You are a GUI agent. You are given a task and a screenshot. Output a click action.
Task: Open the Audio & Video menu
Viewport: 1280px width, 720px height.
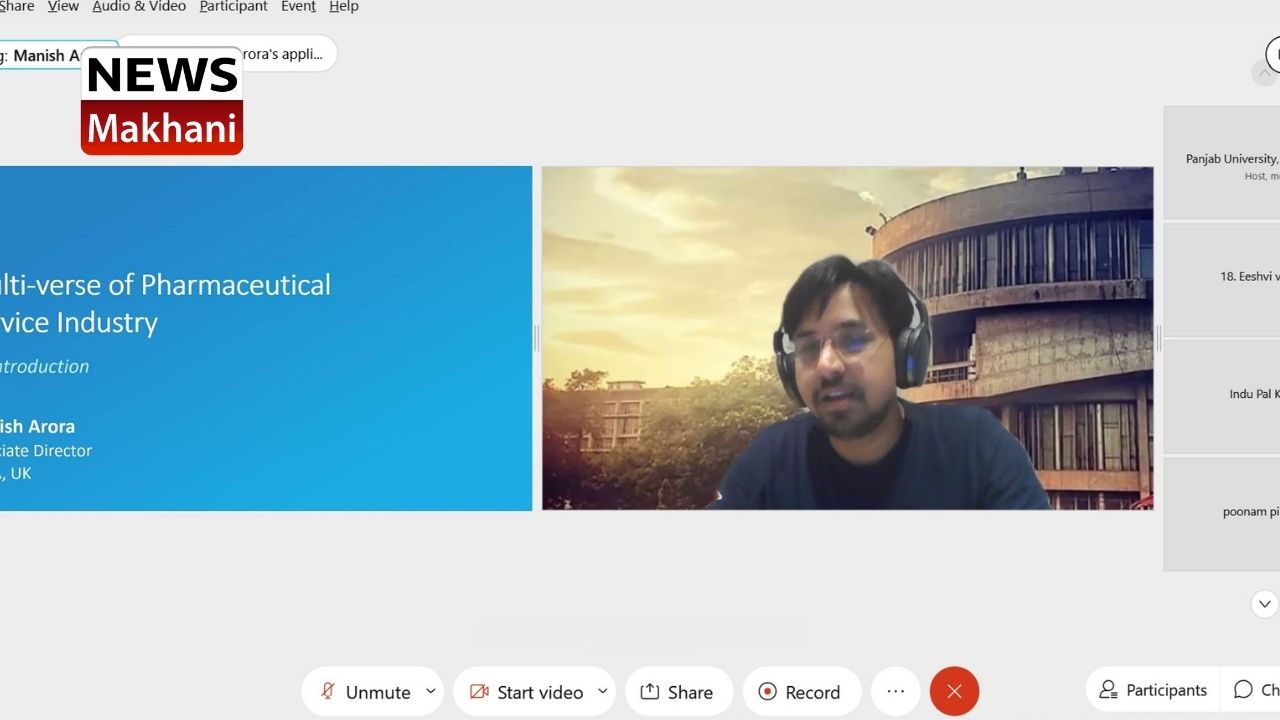(x=139, y=7)
